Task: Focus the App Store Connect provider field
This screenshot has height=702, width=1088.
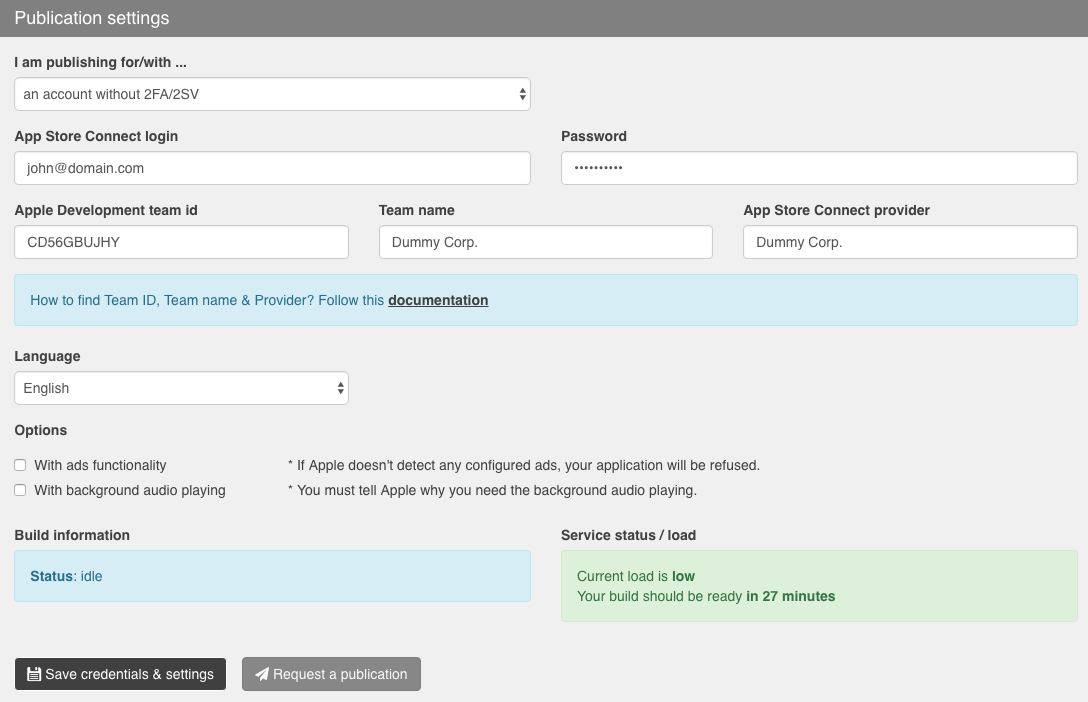Action: point(909,242)
